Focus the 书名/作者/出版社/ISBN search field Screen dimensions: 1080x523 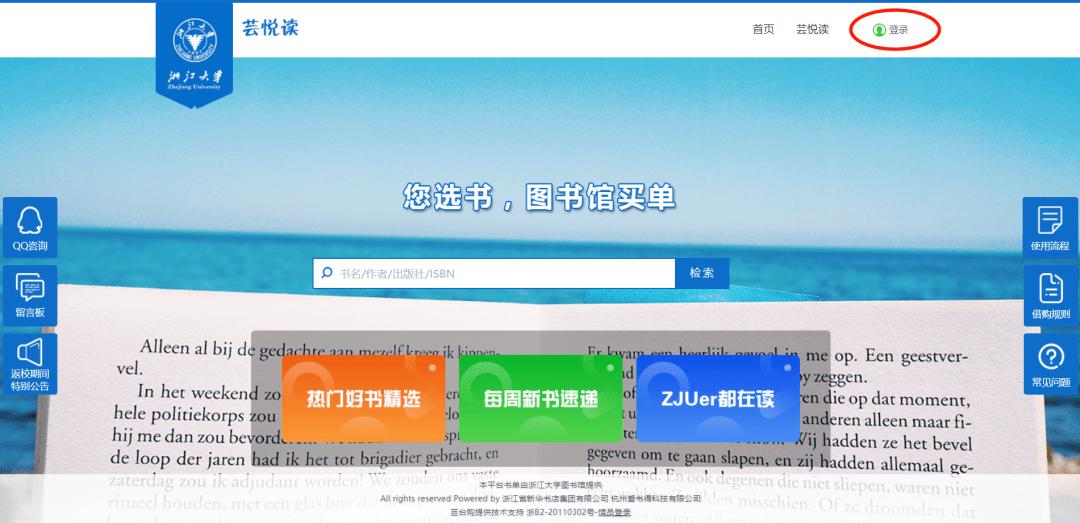(494, 273)
